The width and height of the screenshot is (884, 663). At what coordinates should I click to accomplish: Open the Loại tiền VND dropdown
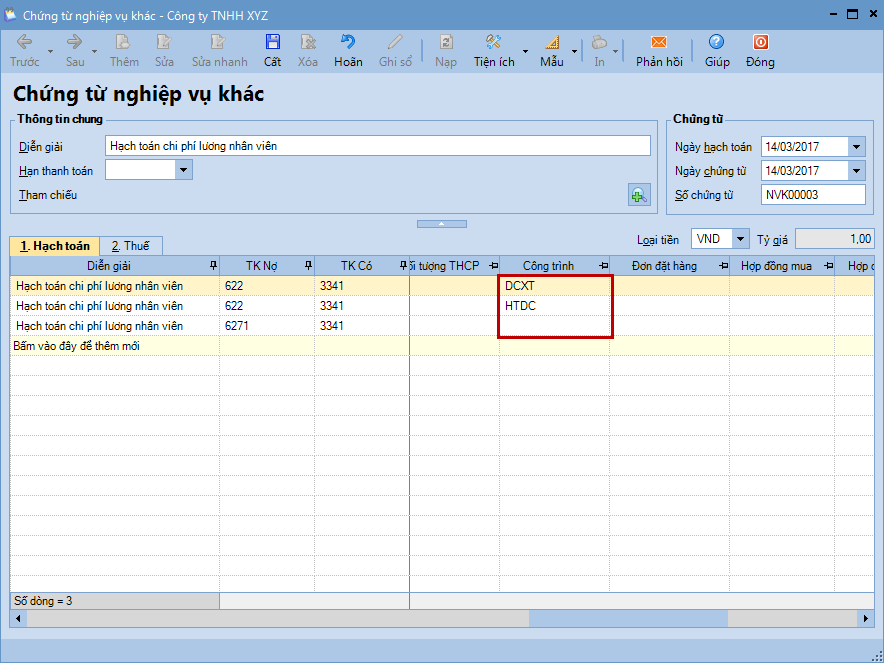[740, 239]
